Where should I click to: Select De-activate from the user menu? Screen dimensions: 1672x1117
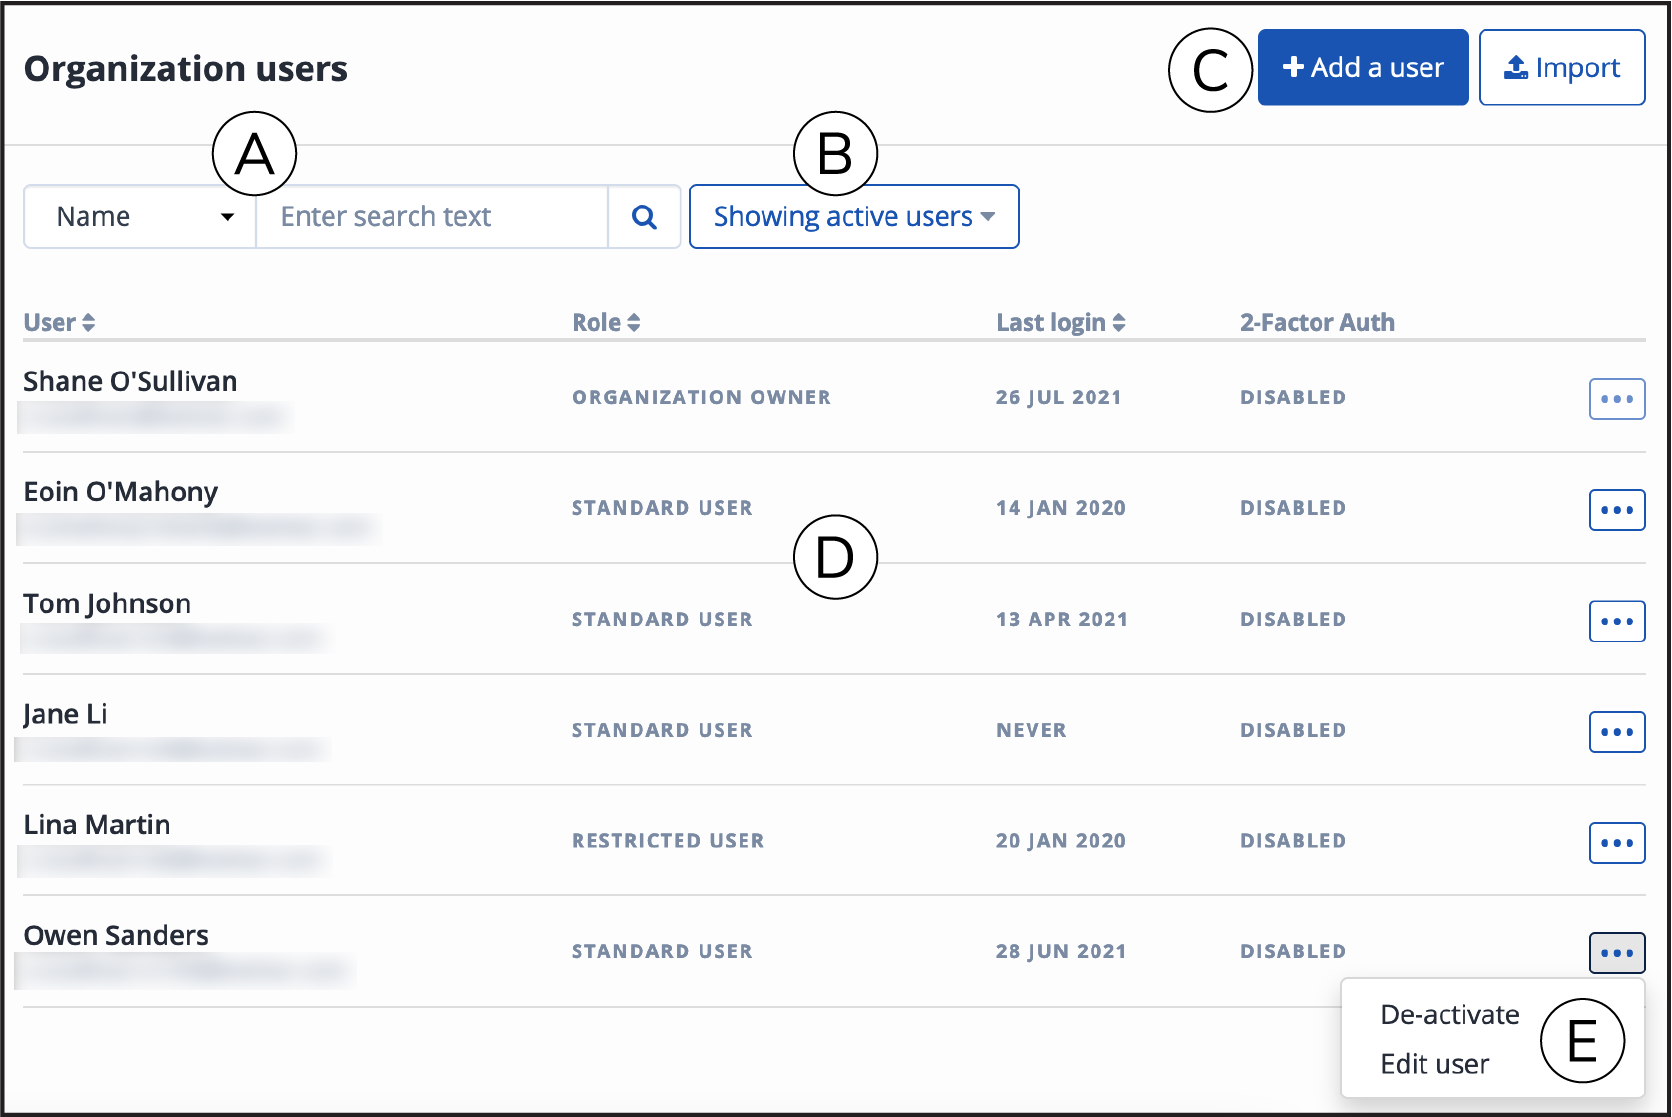click(x=1450, y=1015)
